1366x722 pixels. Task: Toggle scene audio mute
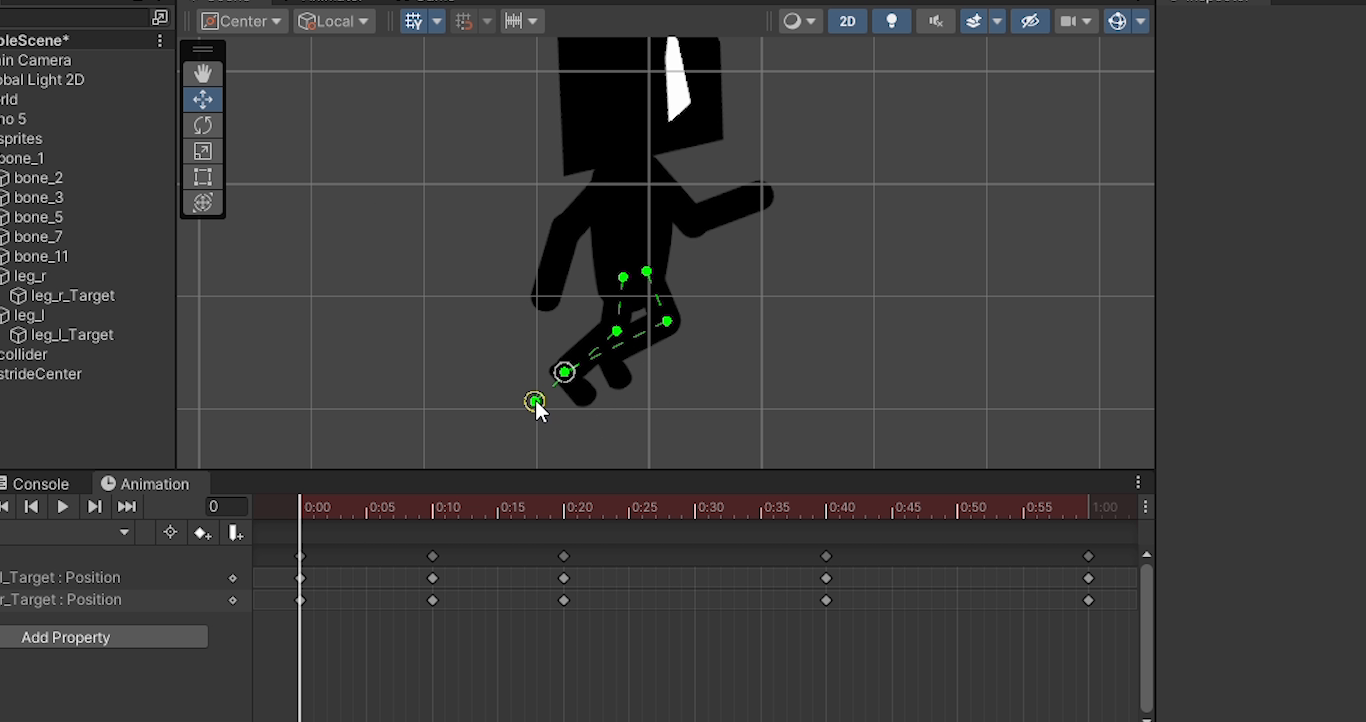tap(935, 21)
